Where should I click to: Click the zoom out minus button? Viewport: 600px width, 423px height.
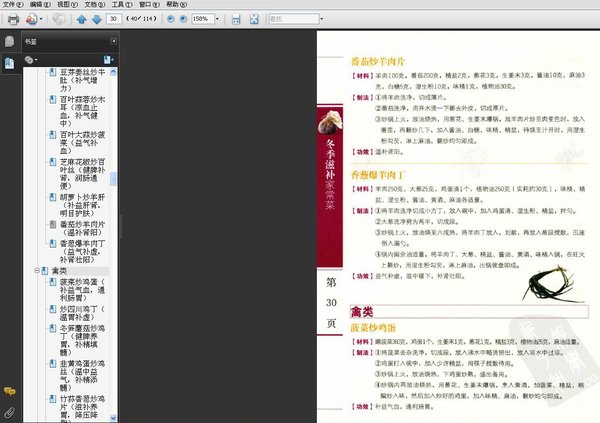point(171,19)
